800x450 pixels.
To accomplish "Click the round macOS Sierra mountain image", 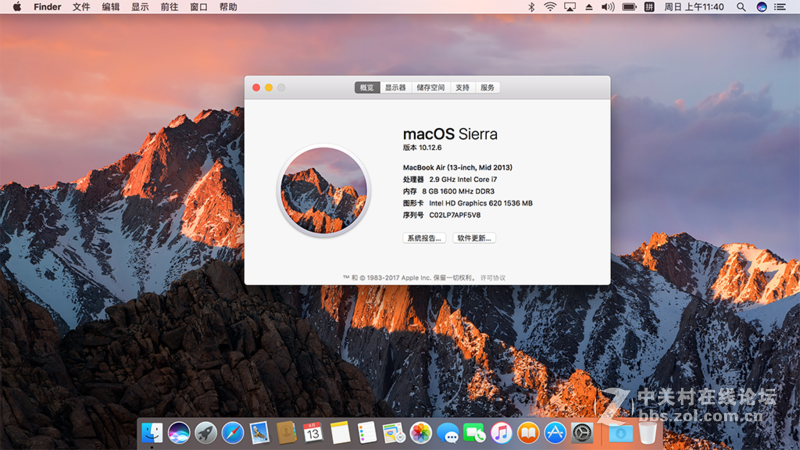I will [x=324, y=190].
